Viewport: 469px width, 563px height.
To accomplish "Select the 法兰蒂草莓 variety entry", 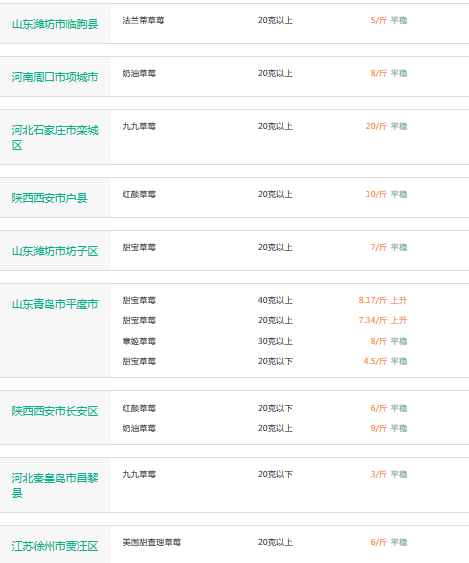I will 143,20.
